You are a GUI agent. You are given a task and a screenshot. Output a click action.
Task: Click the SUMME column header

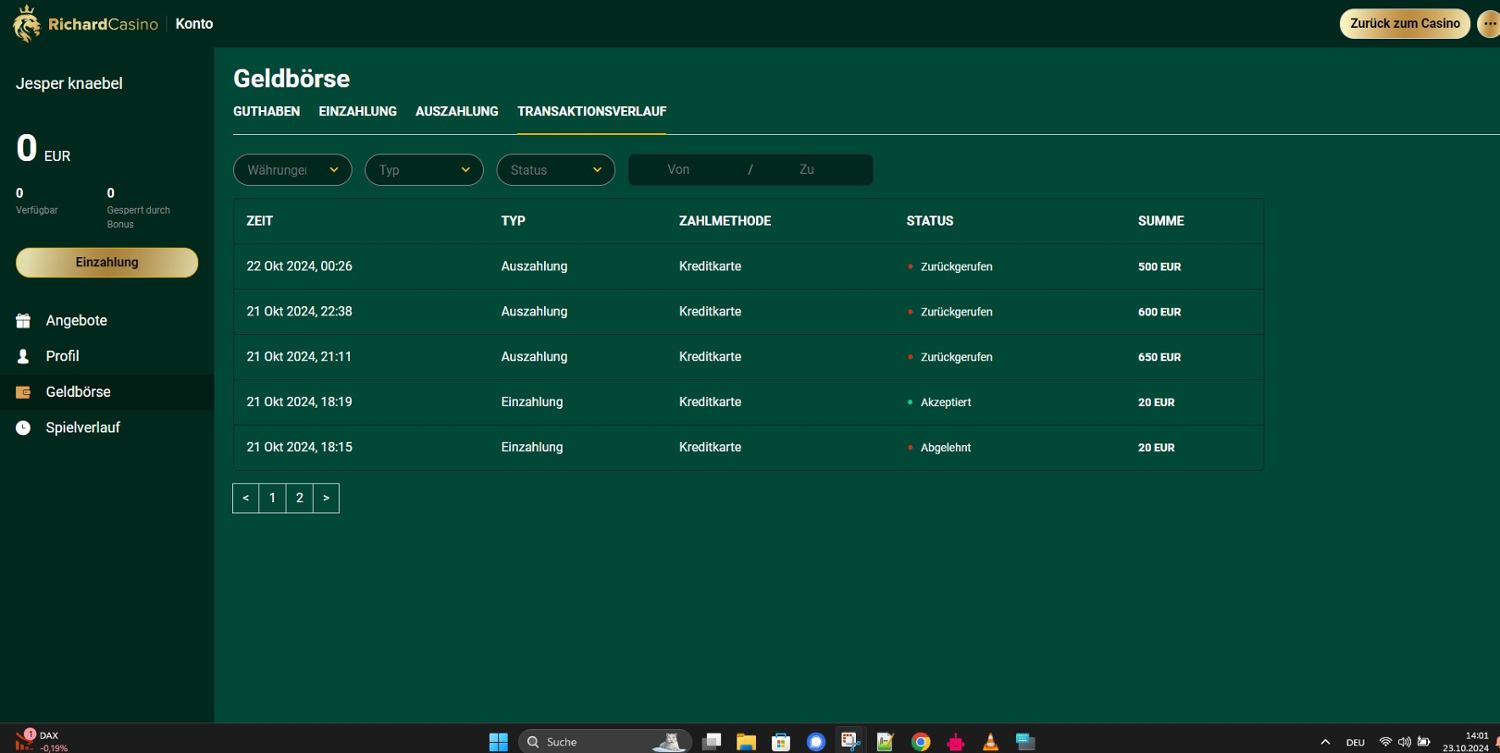[1161, 221]
